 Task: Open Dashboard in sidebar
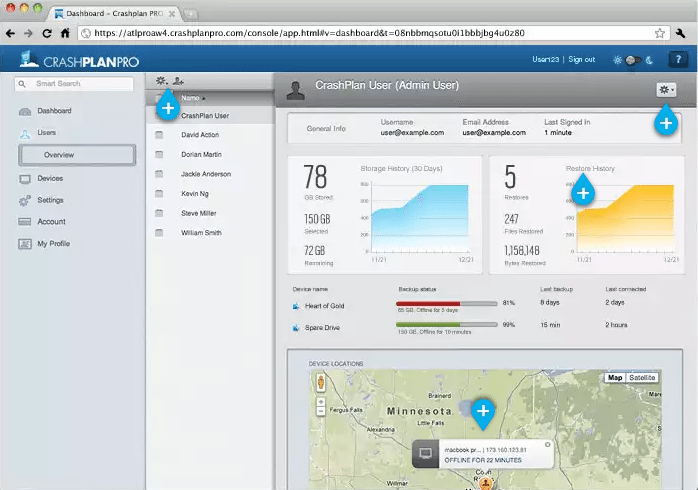[x=54, y=111]
